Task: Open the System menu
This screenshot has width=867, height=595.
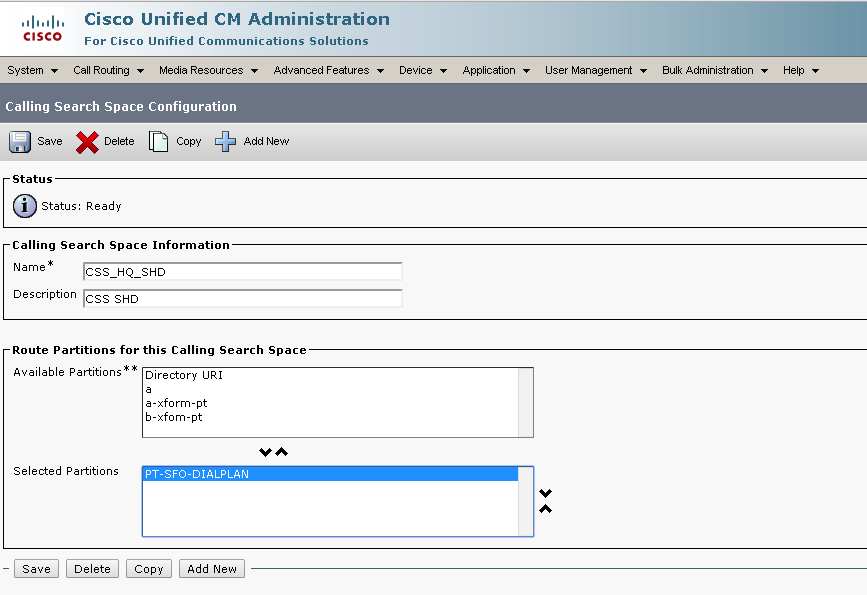Action: pyautogui.click(x=32, y=70)
